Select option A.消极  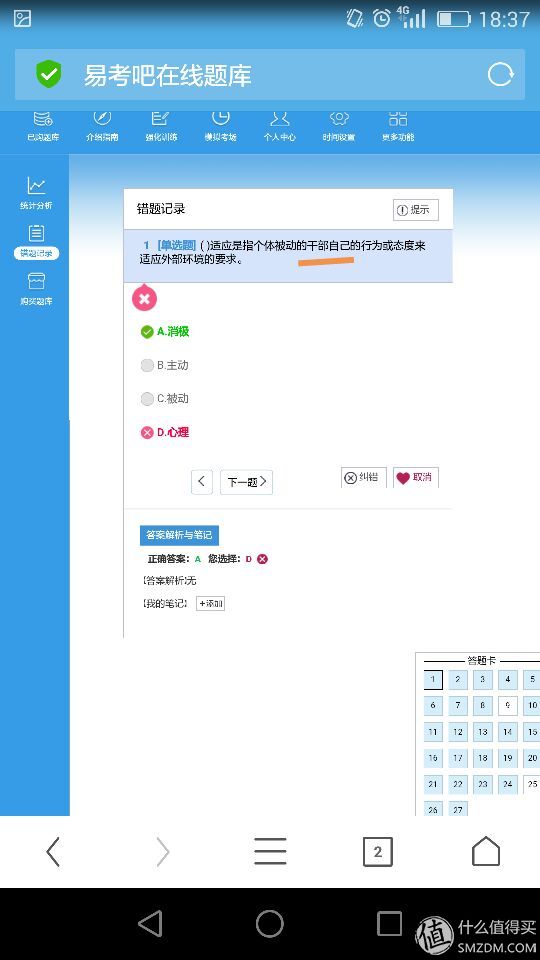point(165,332)
